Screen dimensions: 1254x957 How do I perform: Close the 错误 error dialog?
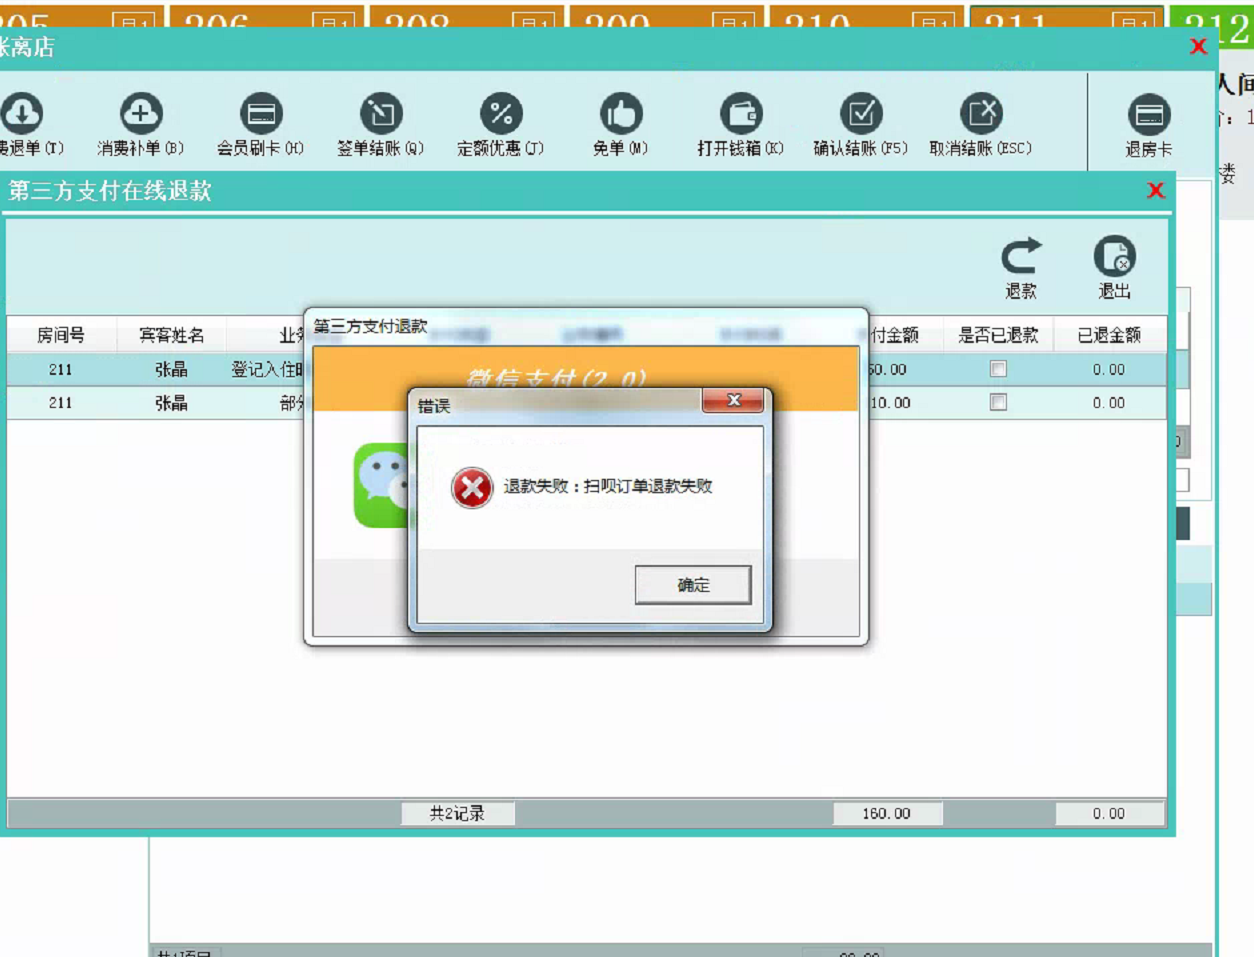click(x=733, y=401)
